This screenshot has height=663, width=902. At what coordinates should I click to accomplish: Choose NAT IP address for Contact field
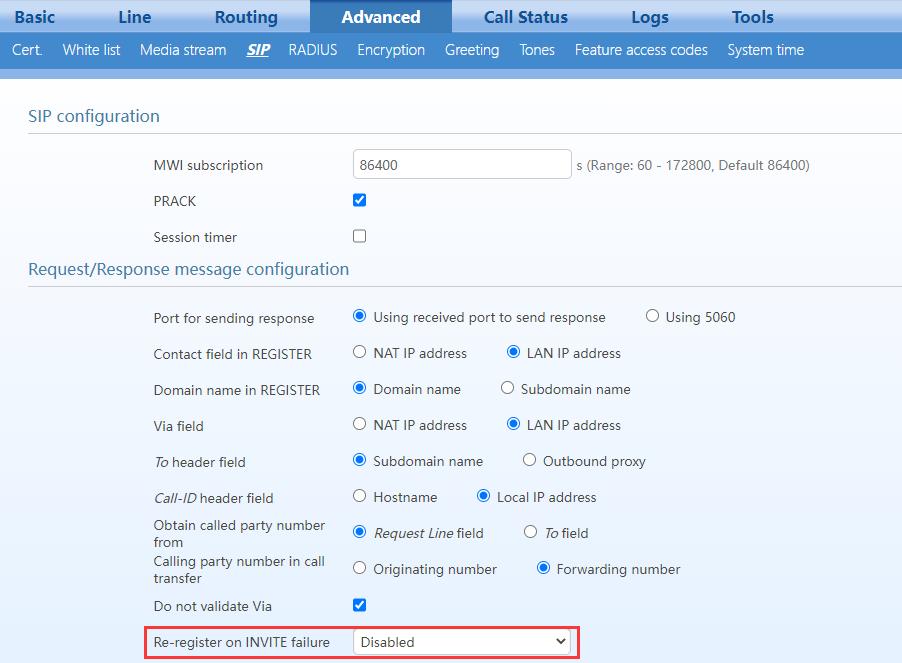tap(360, 352)
